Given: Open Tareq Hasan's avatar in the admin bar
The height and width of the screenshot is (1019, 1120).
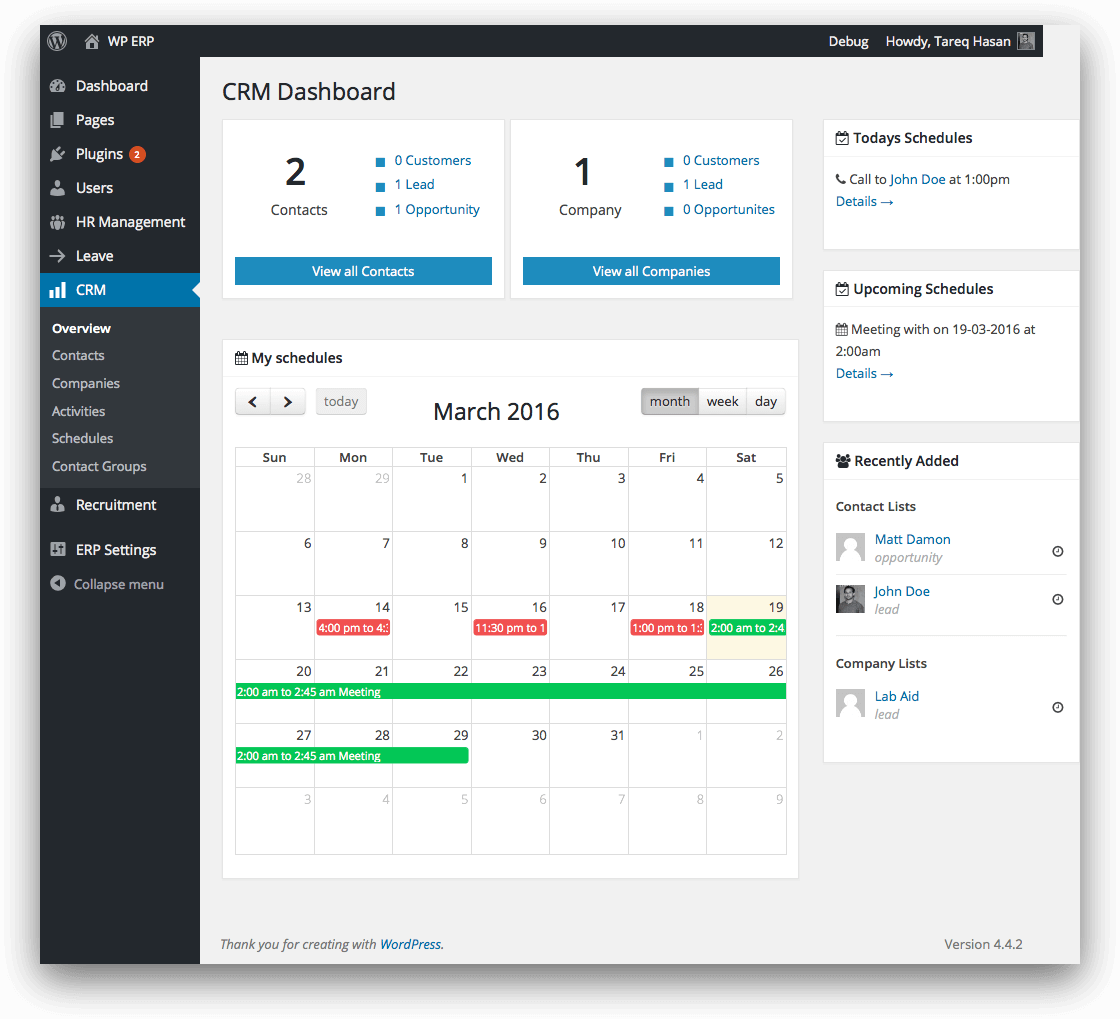Looking at the screenshot, I should click(x=1026, y=41).
